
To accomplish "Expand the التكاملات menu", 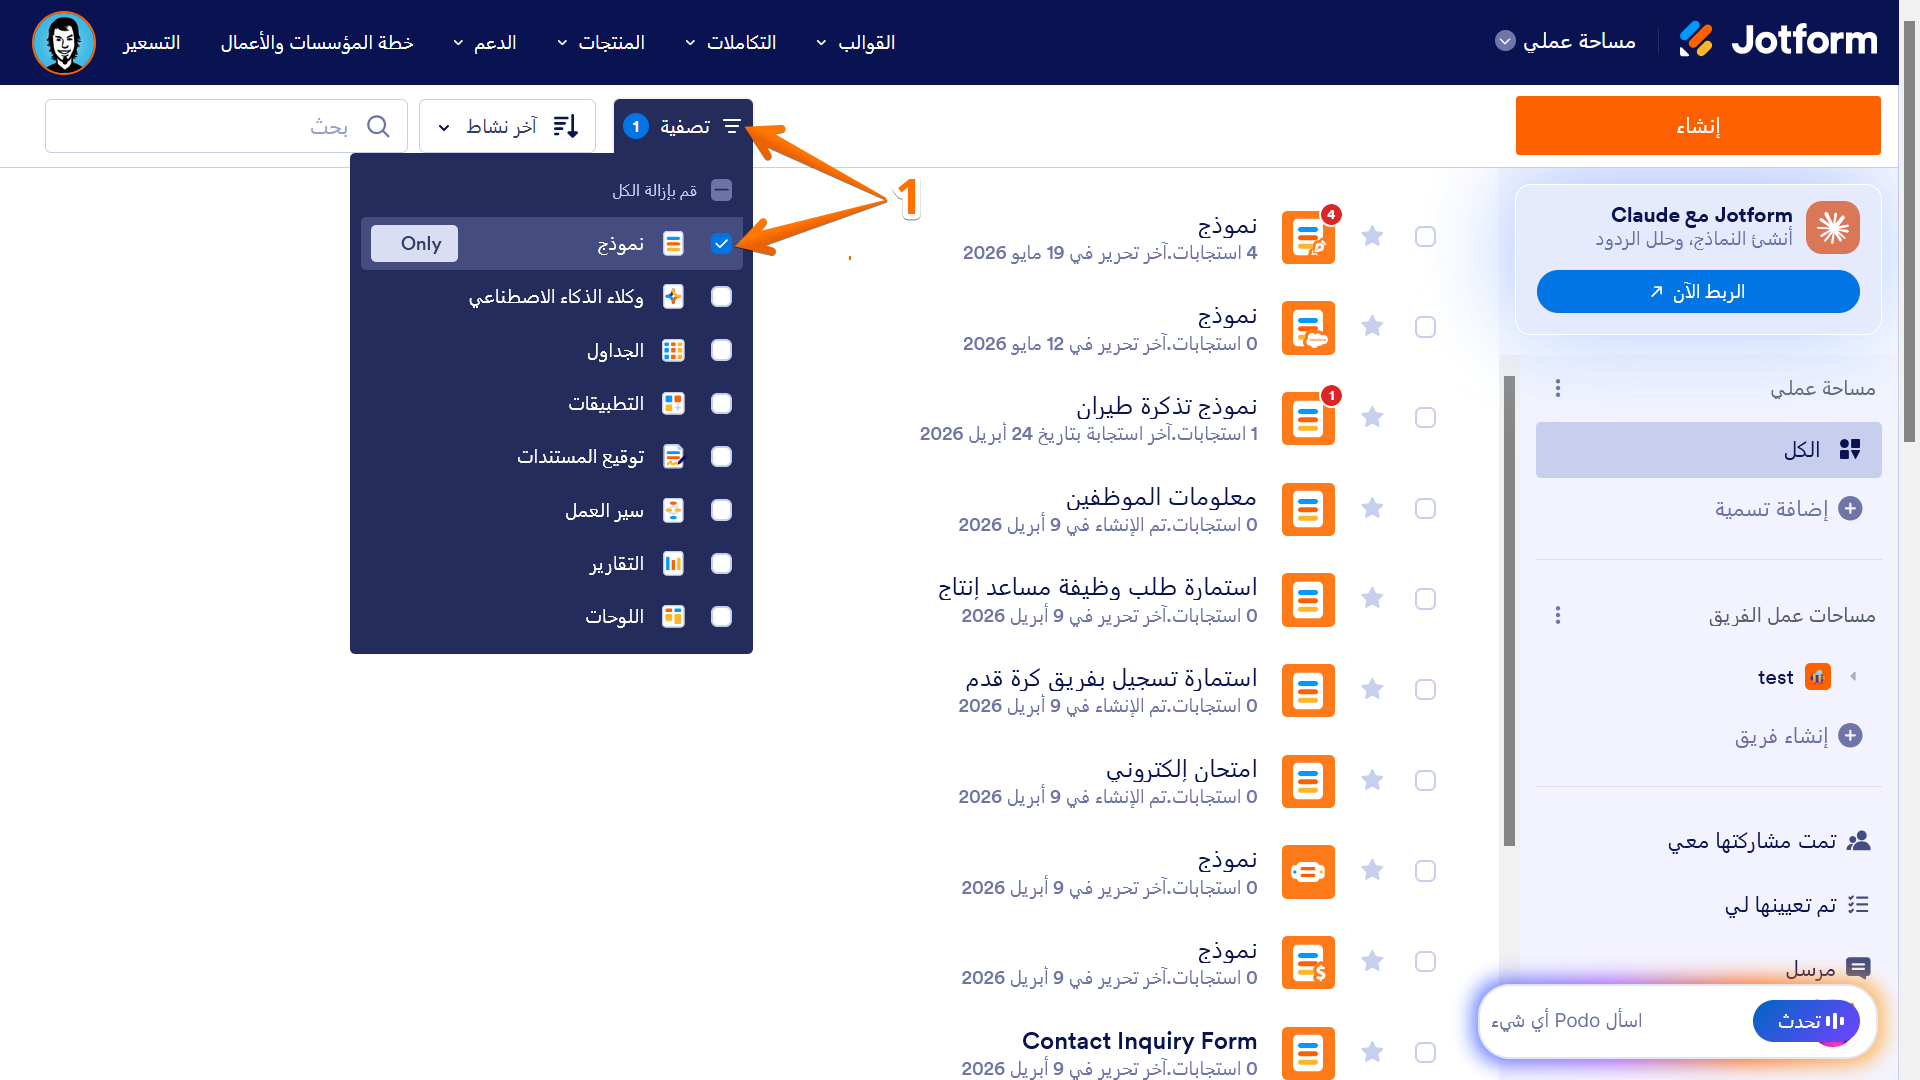I will 730,43.
